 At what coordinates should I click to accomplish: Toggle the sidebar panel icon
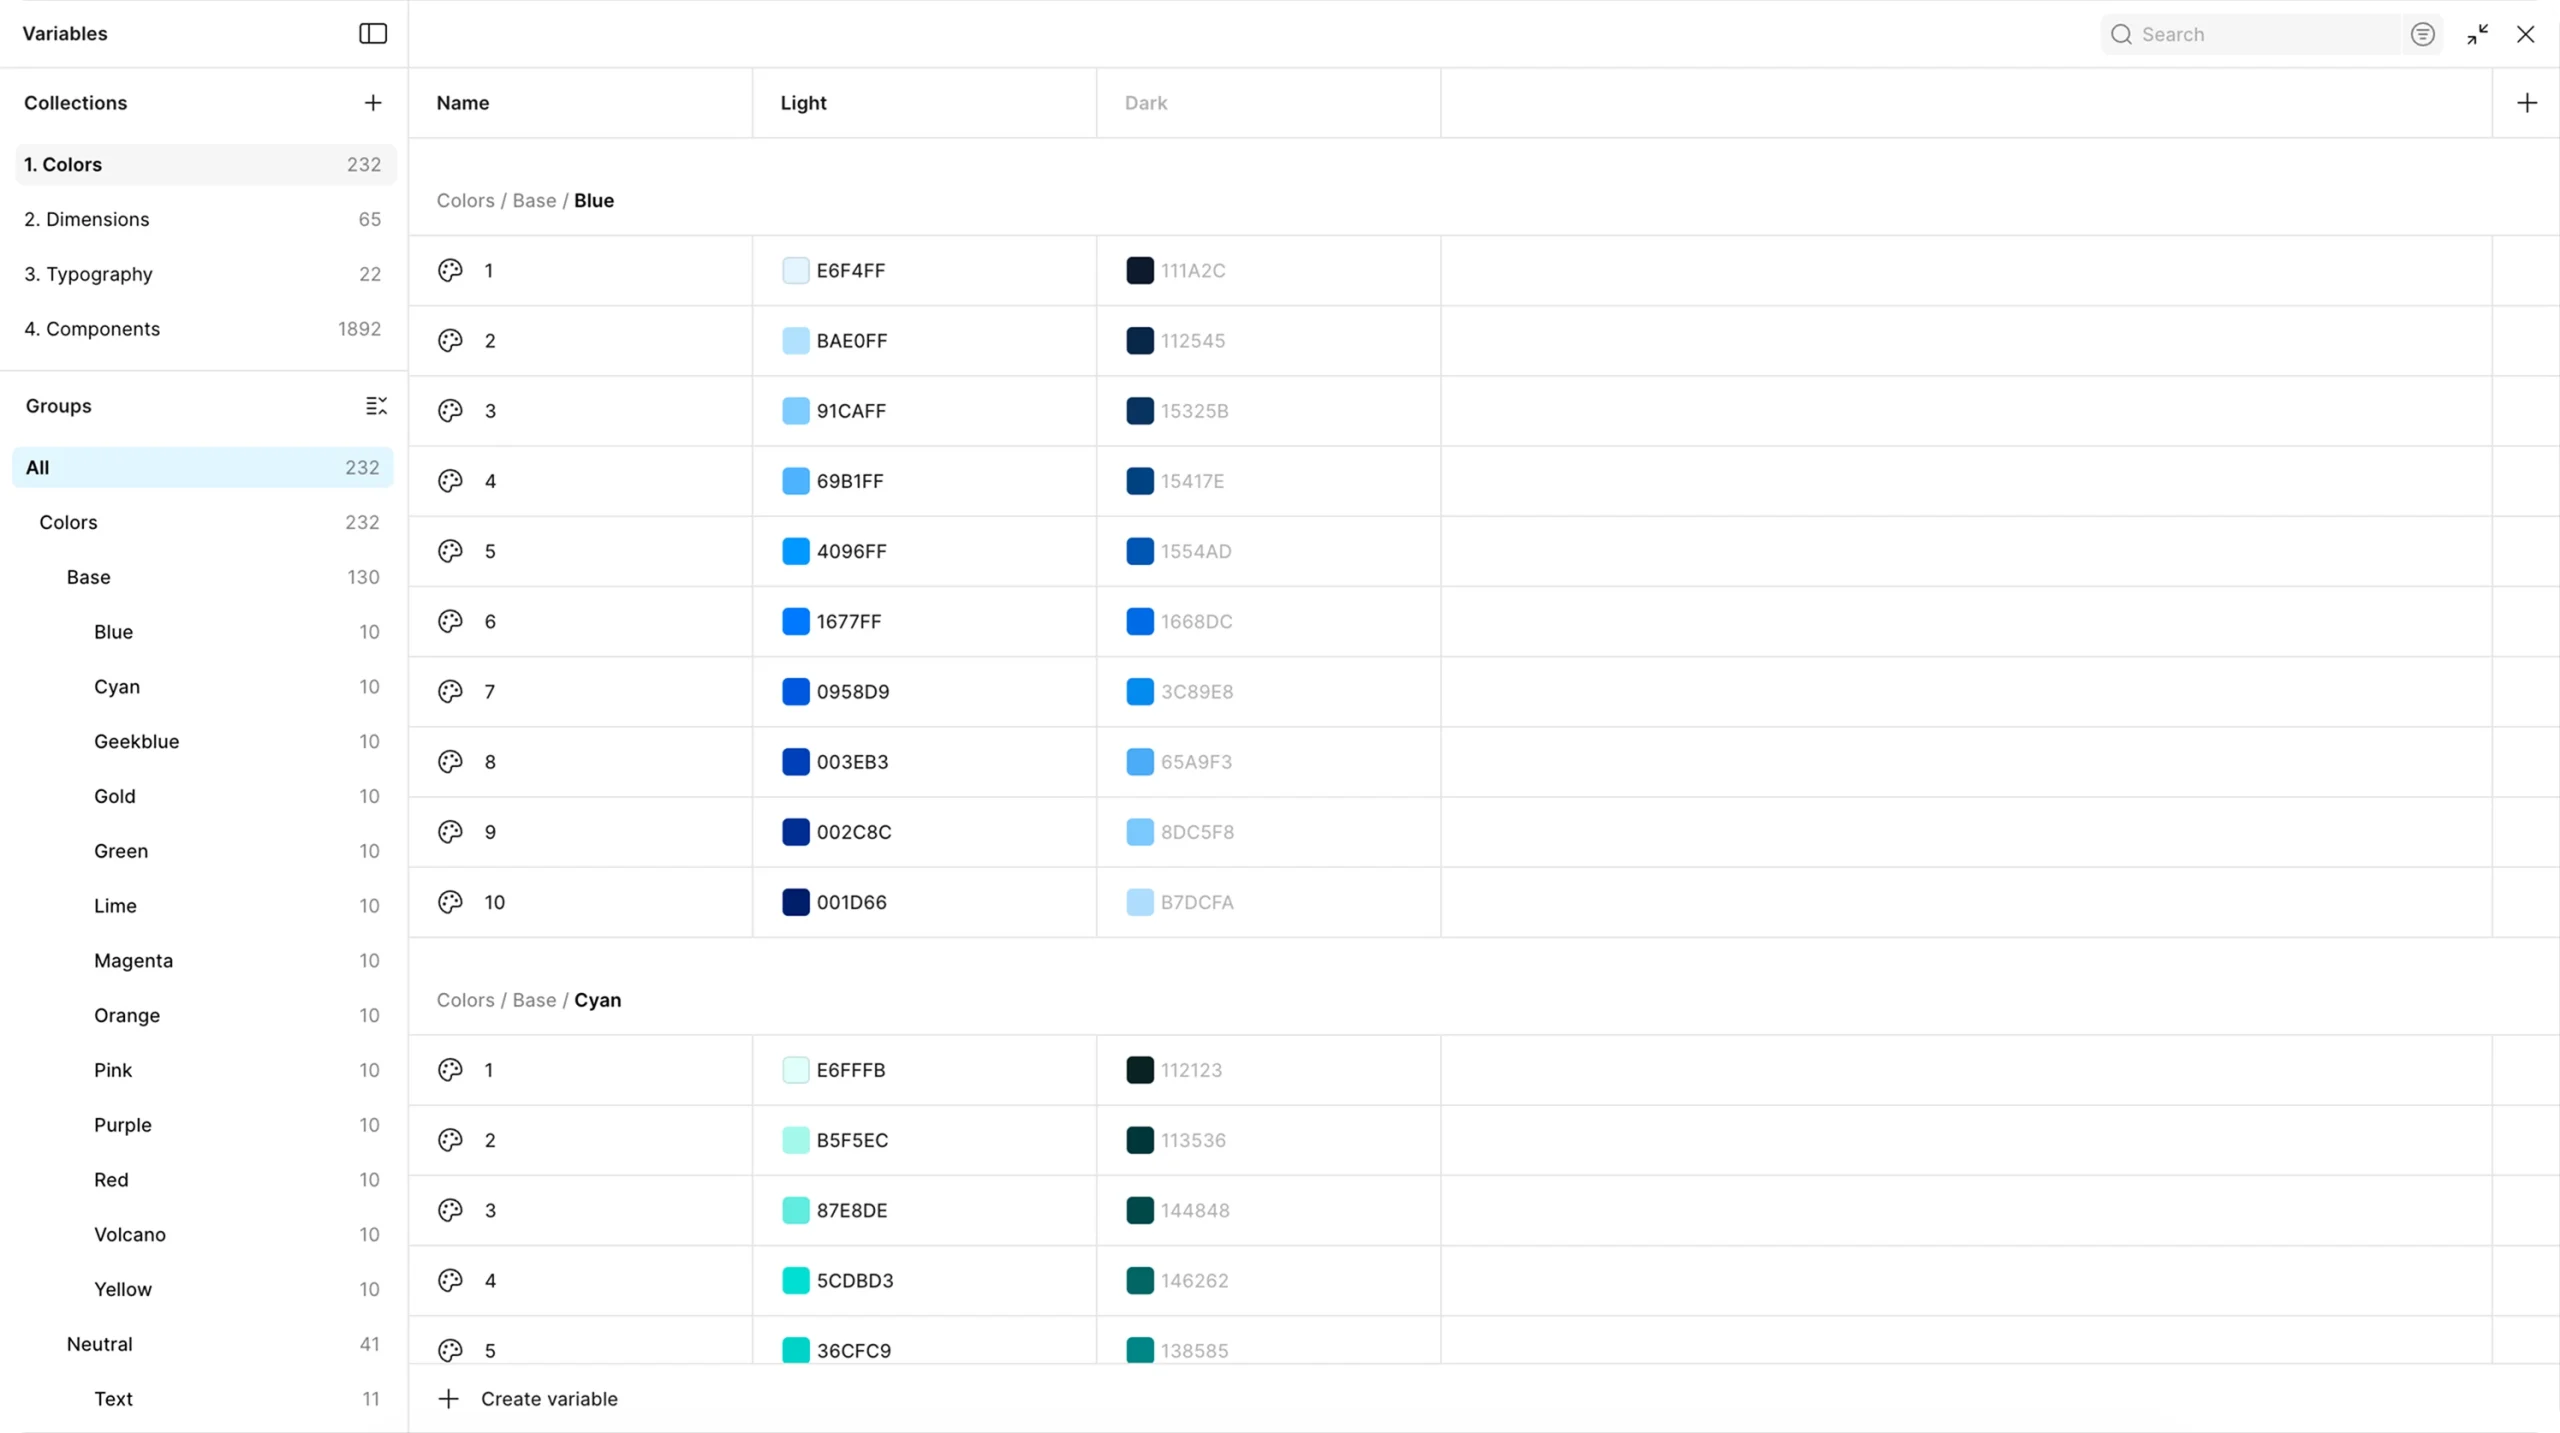[x=373, y=34]
